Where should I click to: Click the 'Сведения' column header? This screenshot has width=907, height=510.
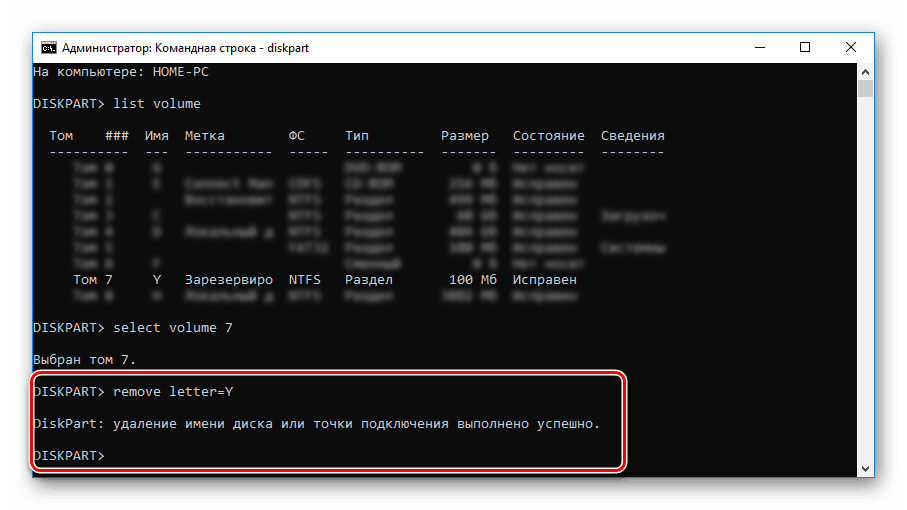[x=633, y=136]
